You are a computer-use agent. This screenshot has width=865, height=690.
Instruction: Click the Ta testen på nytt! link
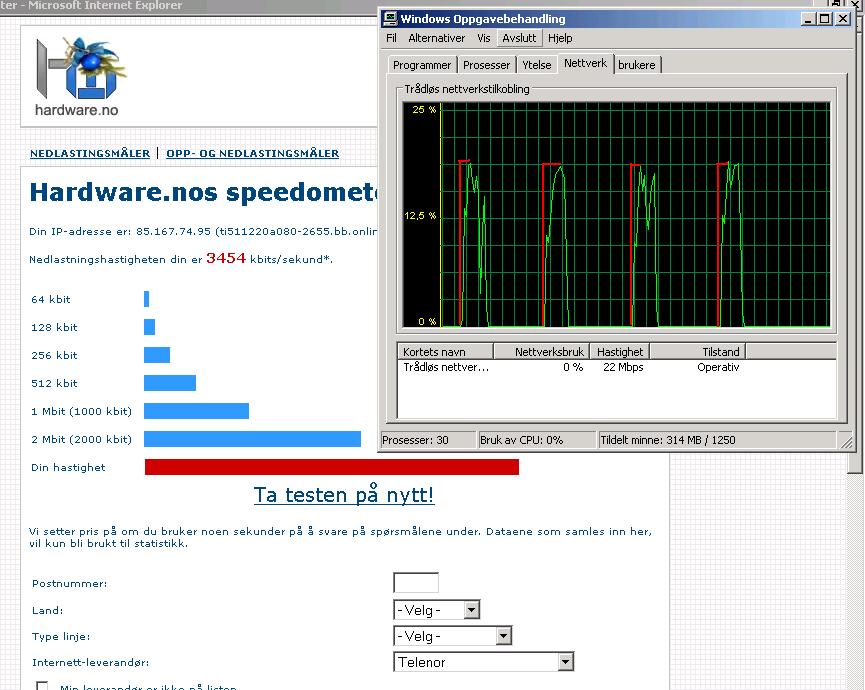pos(344,495)
